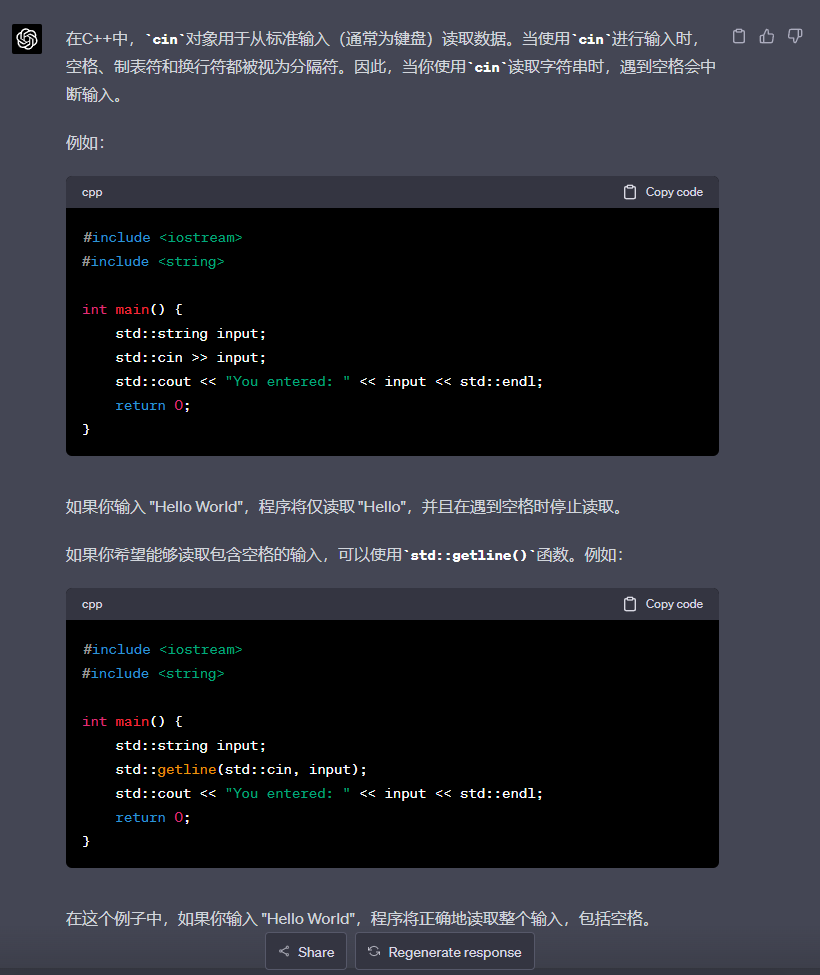Click the 'cpp' label of second code block
The image size is (820, 975).
point(92,604)
